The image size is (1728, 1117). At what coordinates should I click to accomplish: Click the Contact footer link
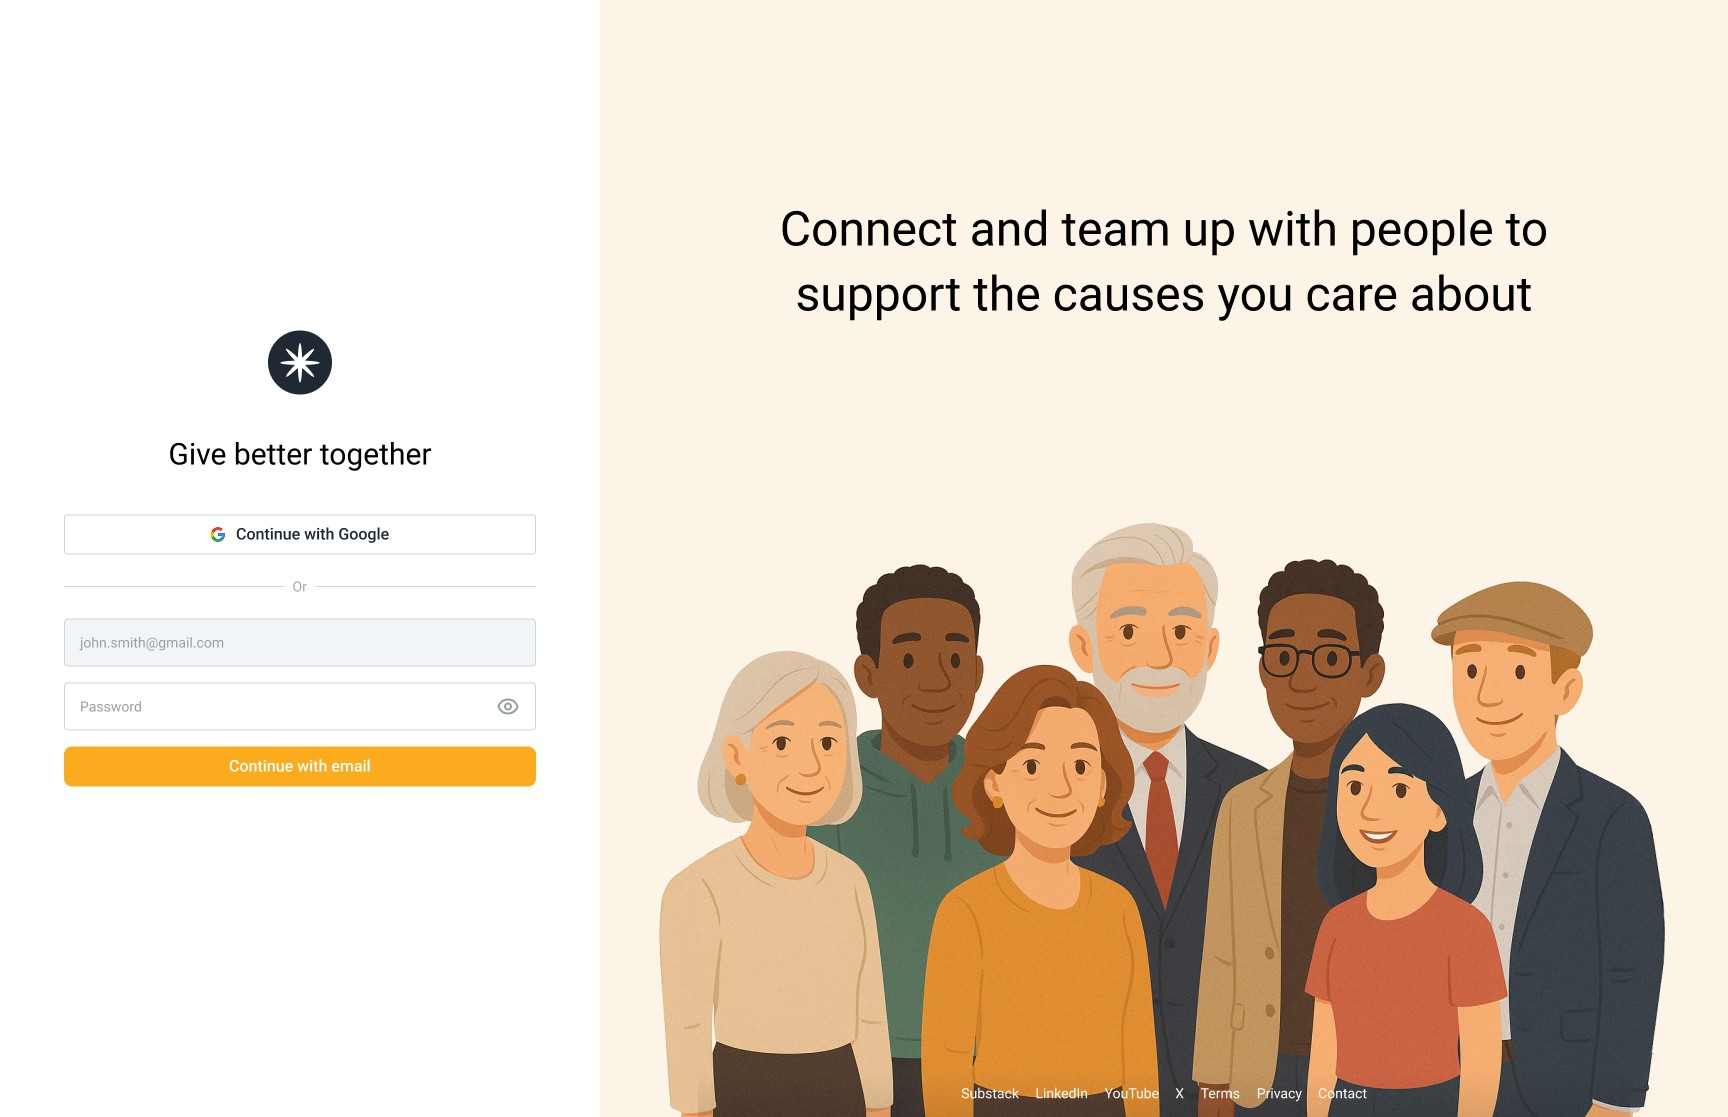[x=1342, y=1094]
